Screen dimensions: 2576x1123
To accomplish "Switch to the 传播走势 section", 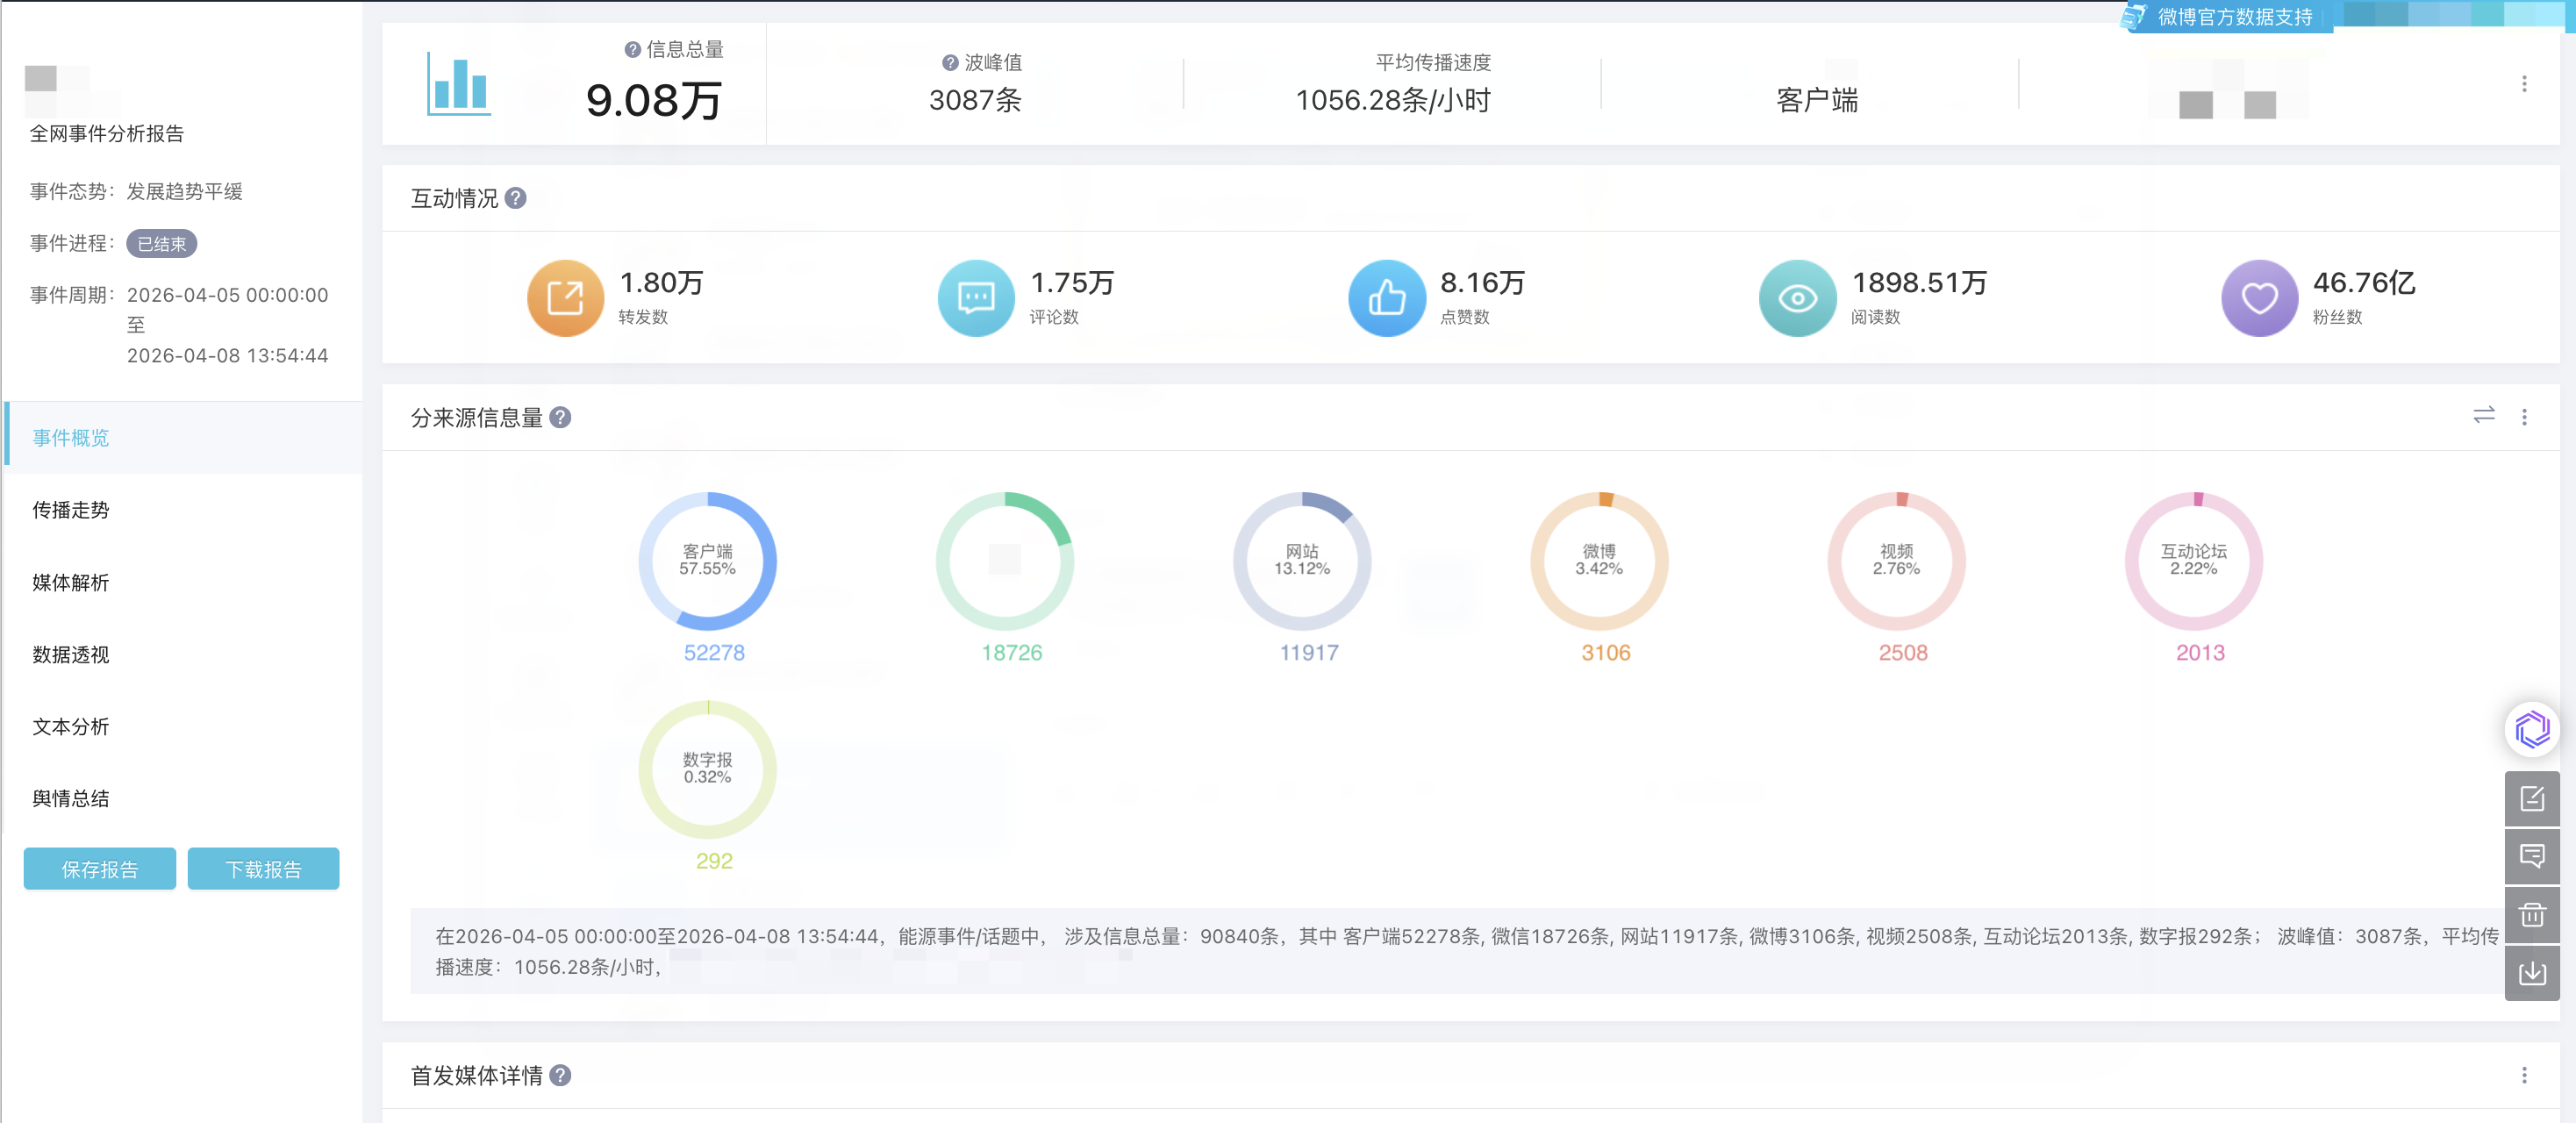I will [70, 510].
